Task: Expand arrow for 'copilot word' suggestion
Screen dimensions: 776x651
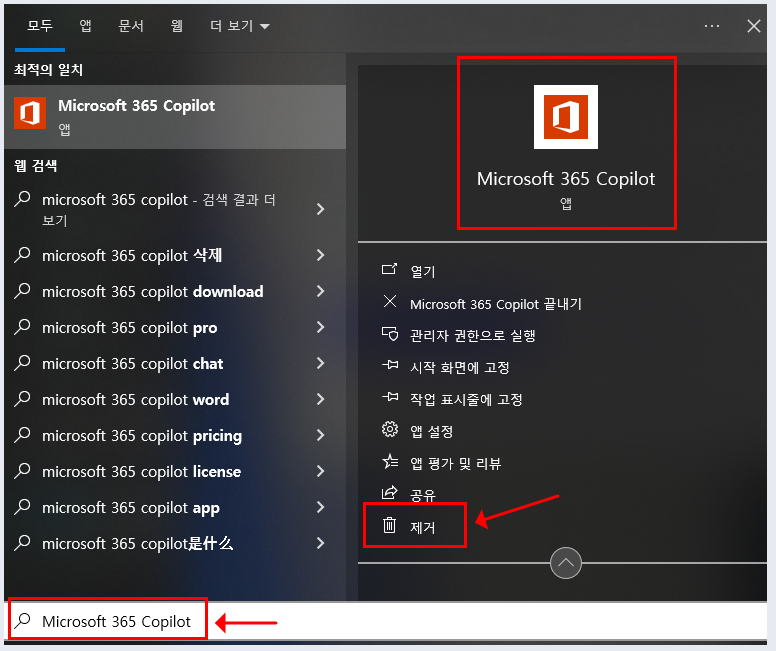Action: (x=320, y=399)
